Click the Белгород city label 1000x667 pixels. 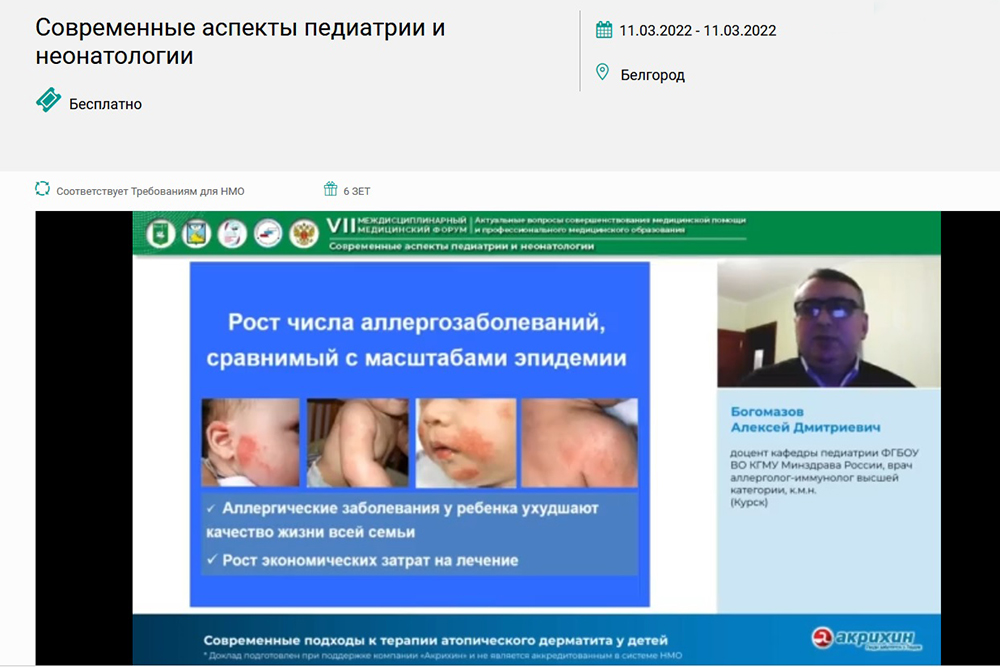coord(652,75)
